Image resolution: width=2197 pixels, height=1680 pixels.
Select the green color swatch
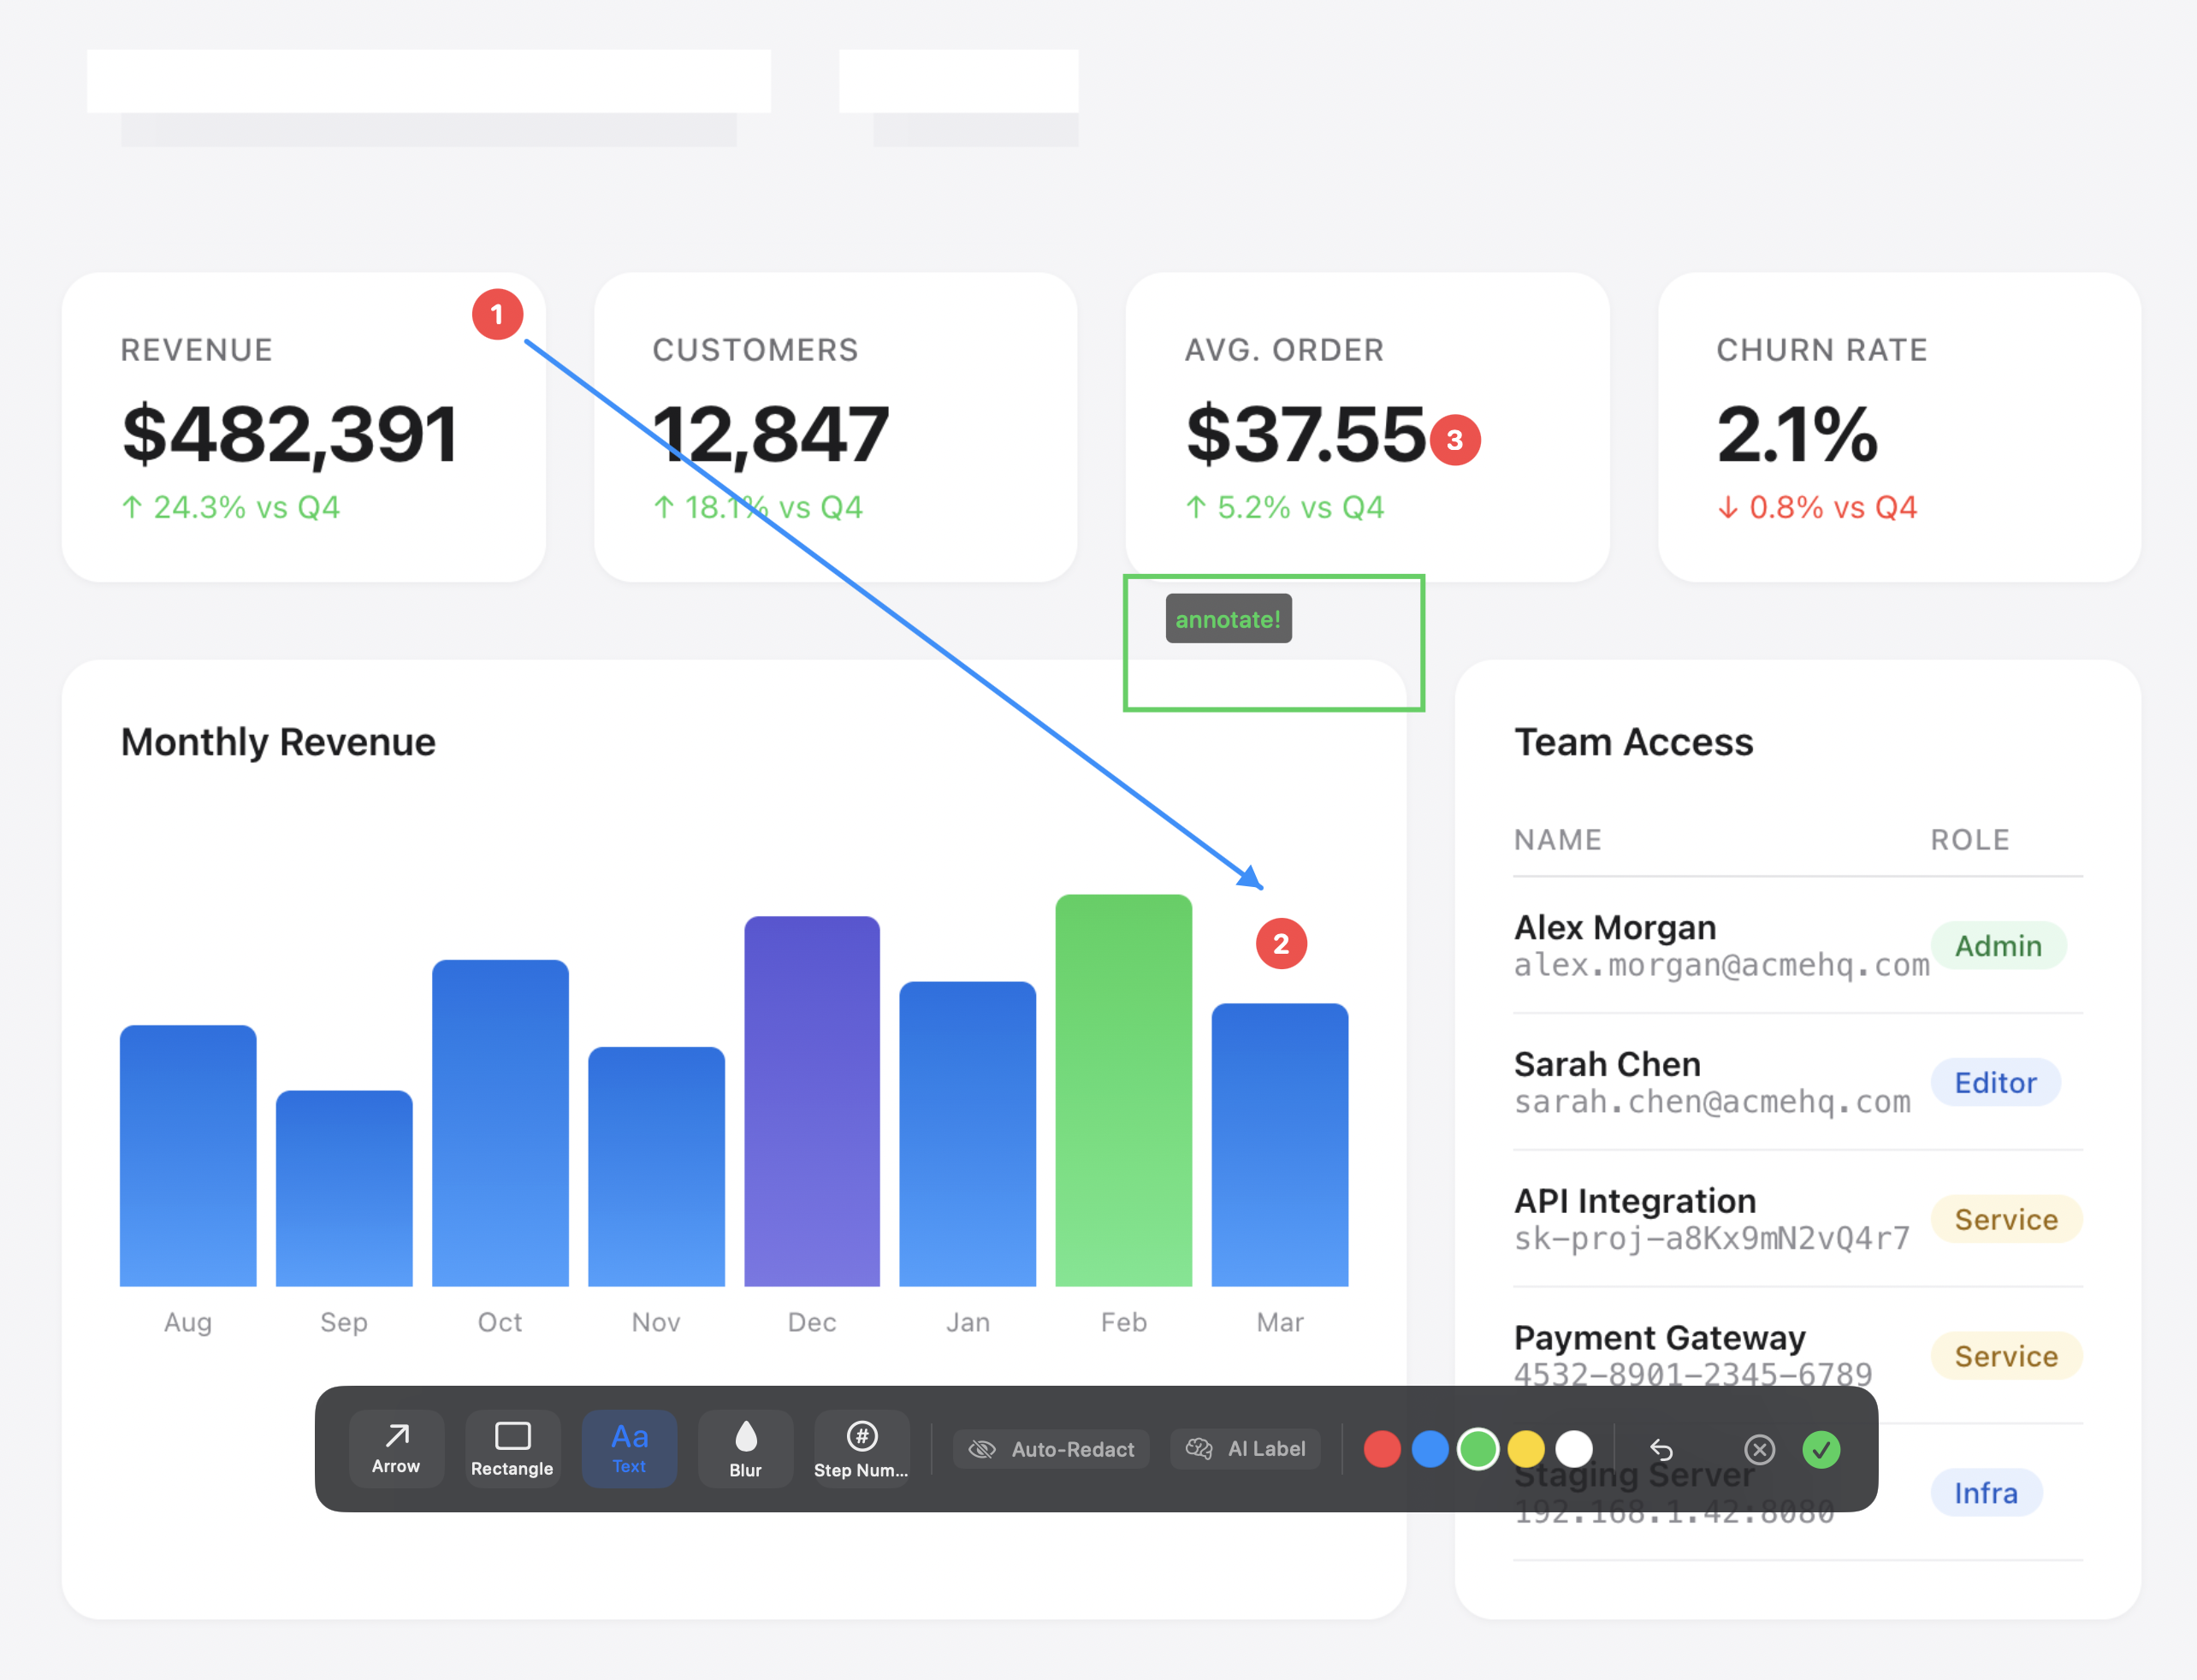pos(1478,1448)
